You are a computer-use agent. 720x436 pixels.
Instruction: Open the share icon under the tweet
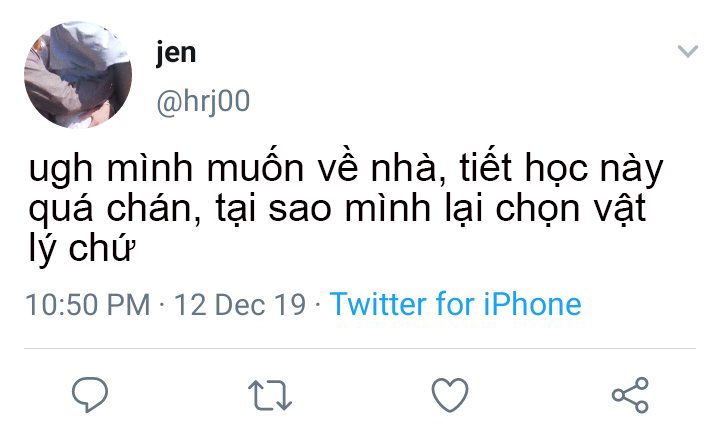click(x=630, y=395)
